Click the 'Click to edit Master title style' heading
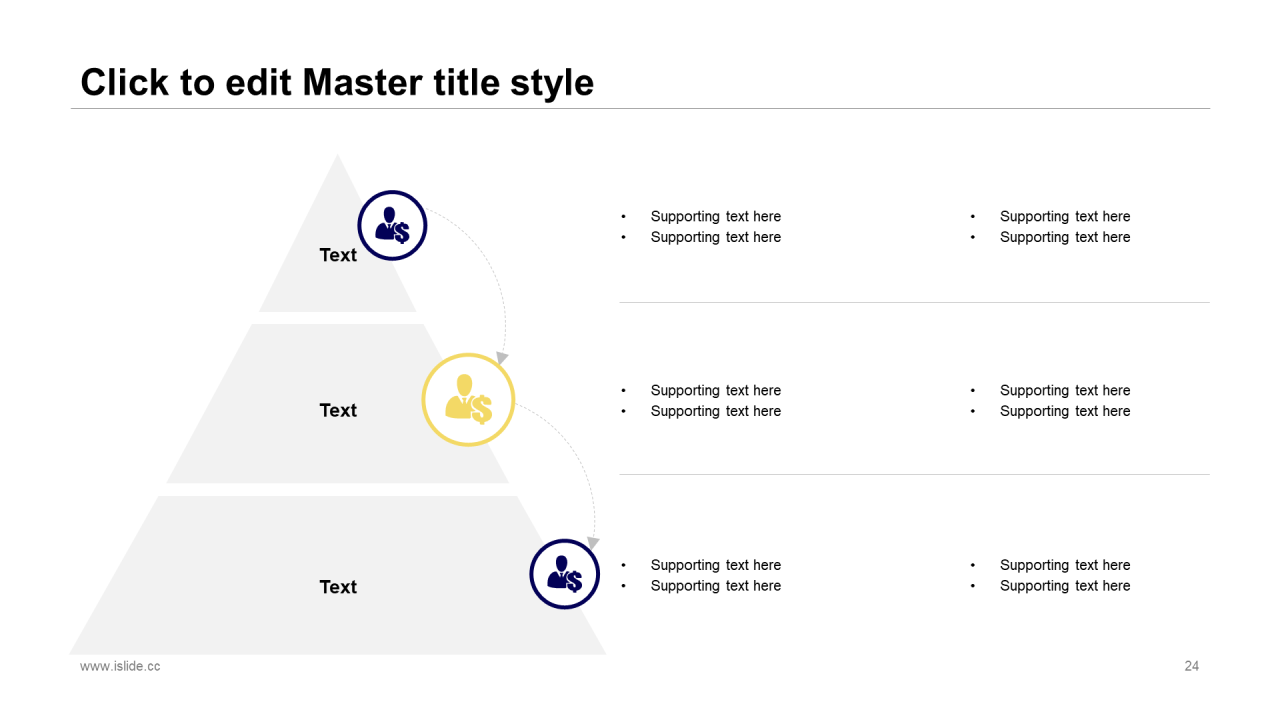1280x720 pixels. coord(337,82)
